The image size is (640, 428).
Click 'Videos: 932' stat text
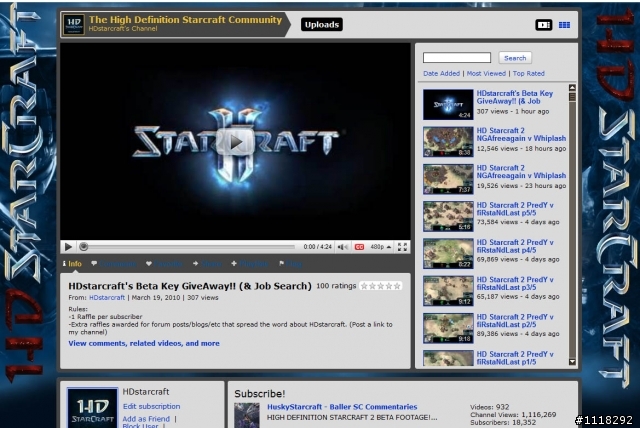coord(489,407)
